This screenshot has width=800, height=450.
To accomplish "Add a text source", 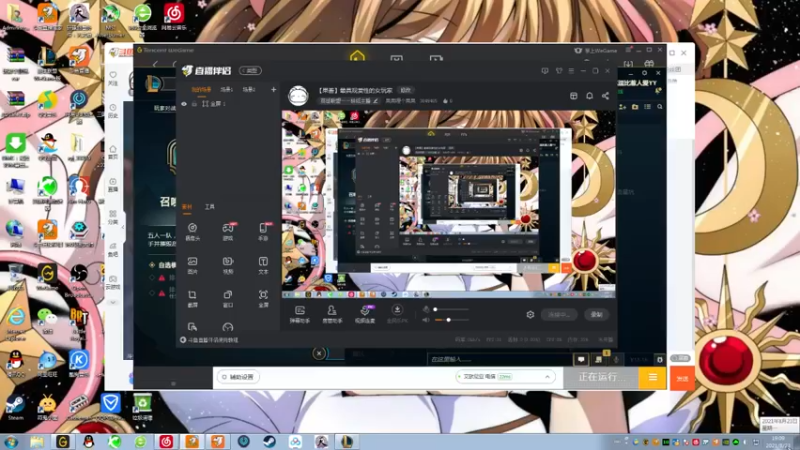I will click(263, 265).
